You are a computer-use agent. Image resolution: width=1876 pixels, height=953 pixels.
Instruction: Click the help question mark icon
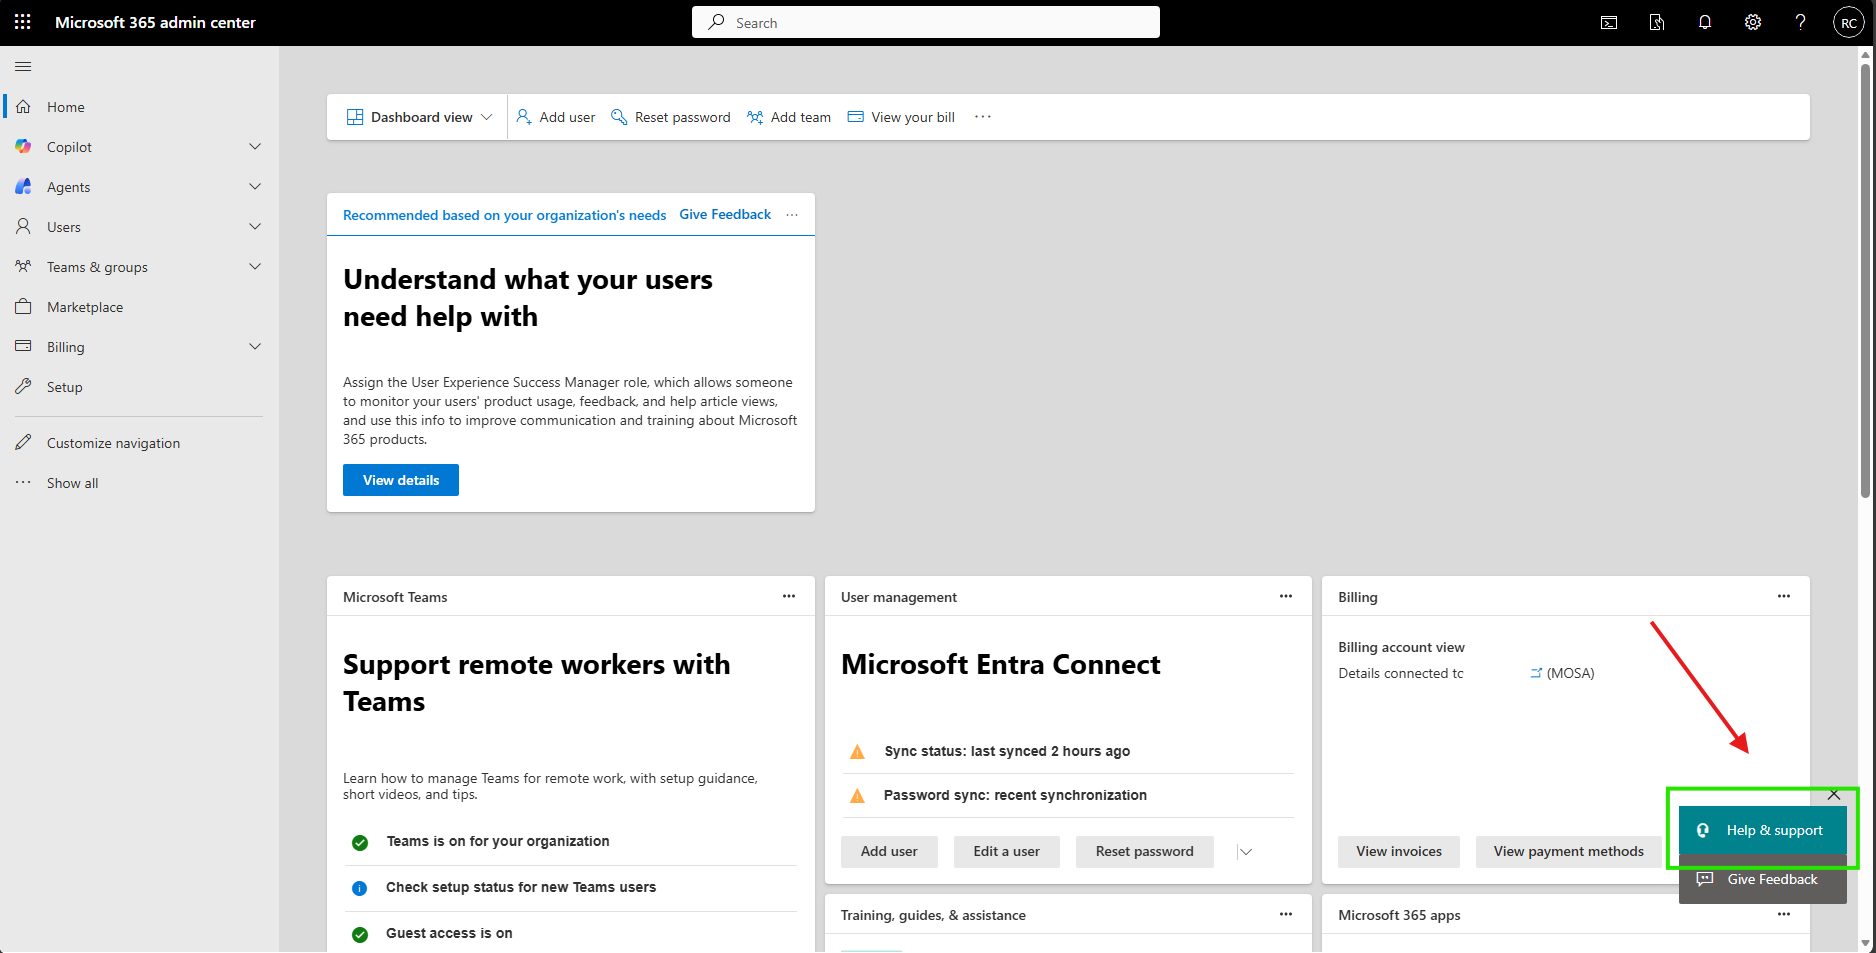(1801, 23)
